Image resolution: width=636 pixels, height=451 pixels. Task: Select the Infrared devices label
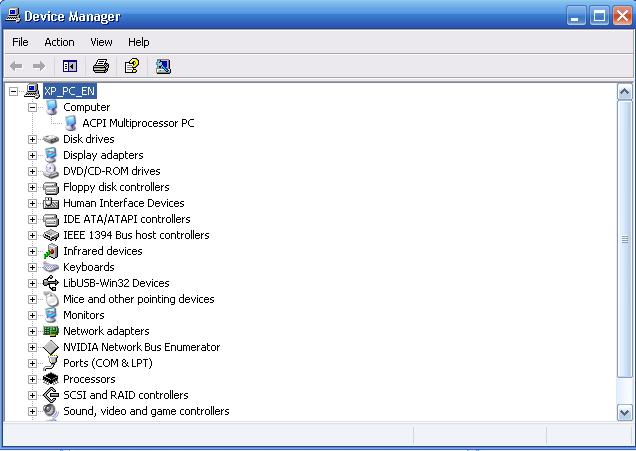tap(103, 251)
